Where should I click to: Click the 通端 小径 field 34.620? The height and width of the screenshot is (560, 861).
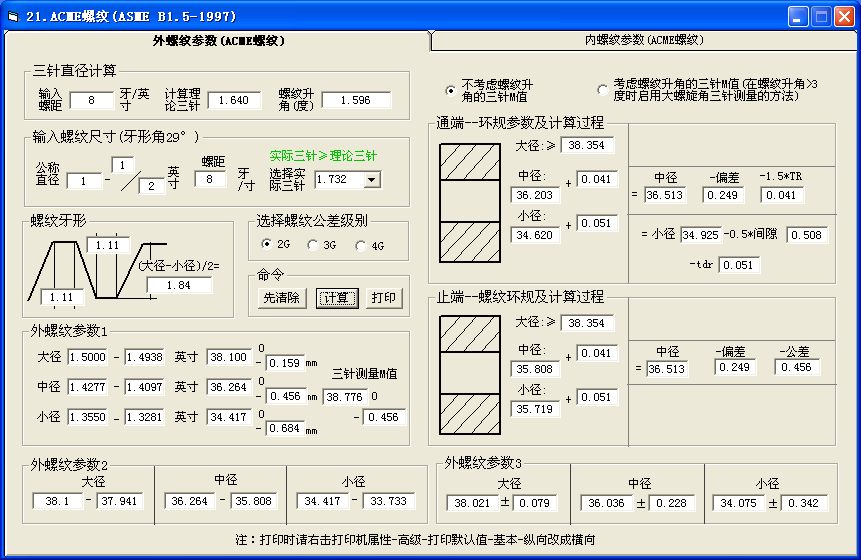point(534,235)
